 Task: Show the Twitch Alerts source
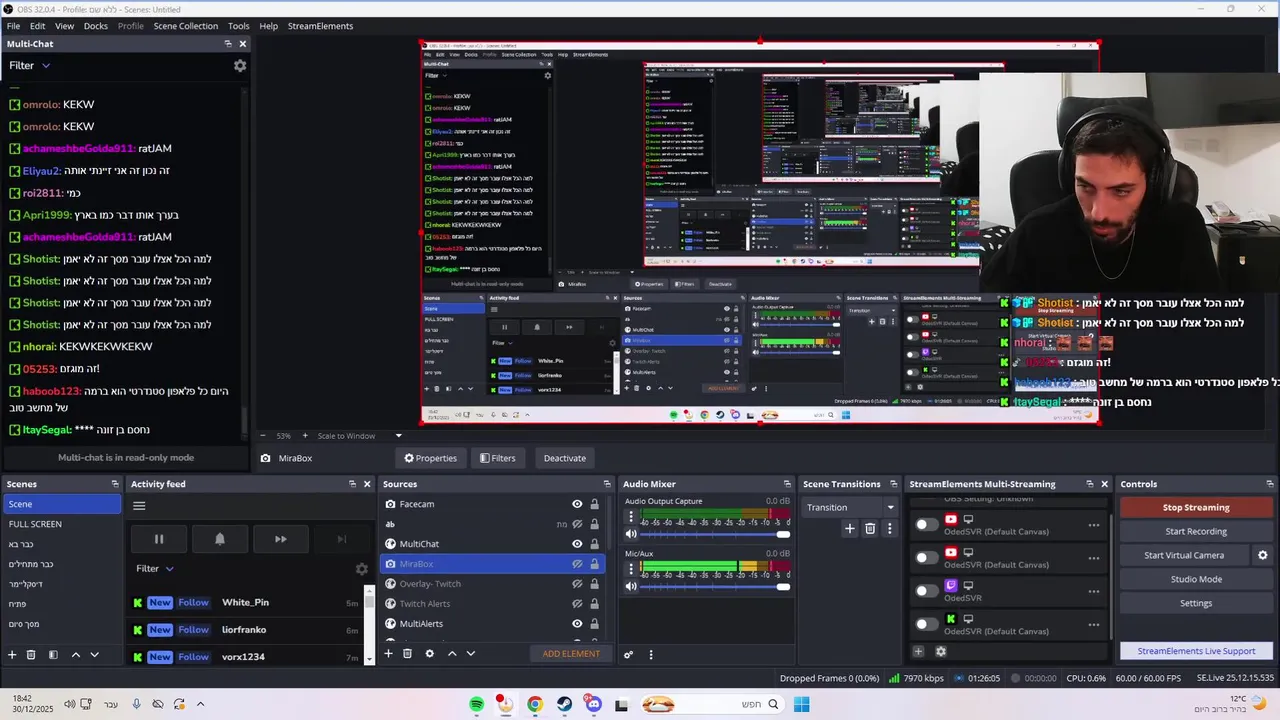pyautogui.click(x=577, y=604)
